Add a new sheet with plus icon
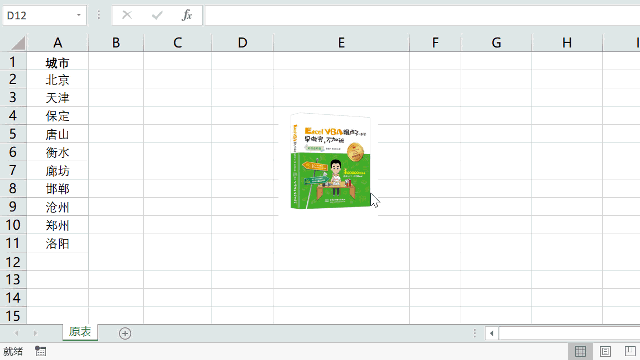640x360 pixels. click(125, 333)
